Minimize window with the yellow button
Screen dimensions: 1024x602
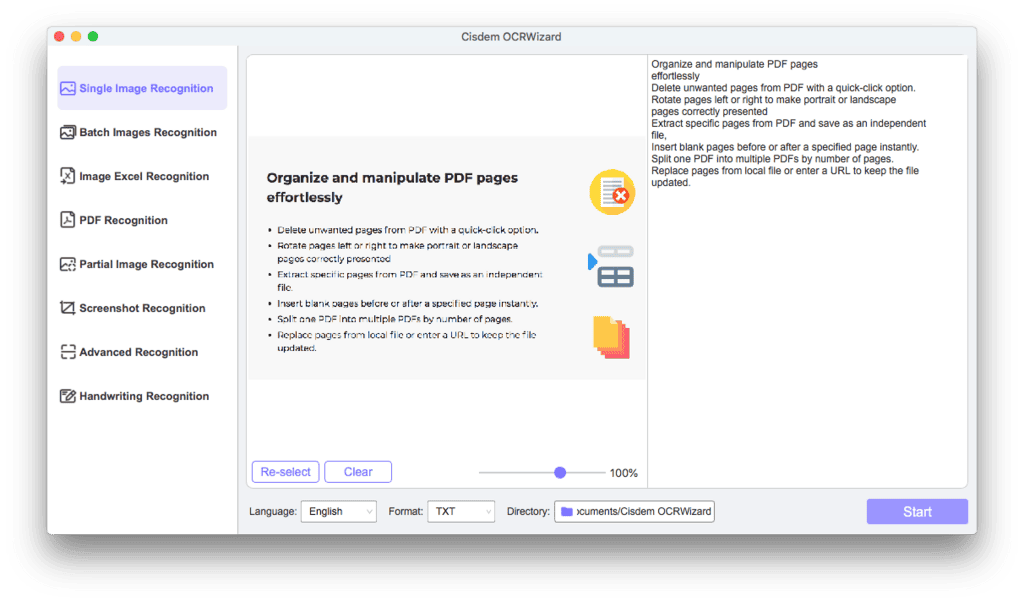pos(76,37)
